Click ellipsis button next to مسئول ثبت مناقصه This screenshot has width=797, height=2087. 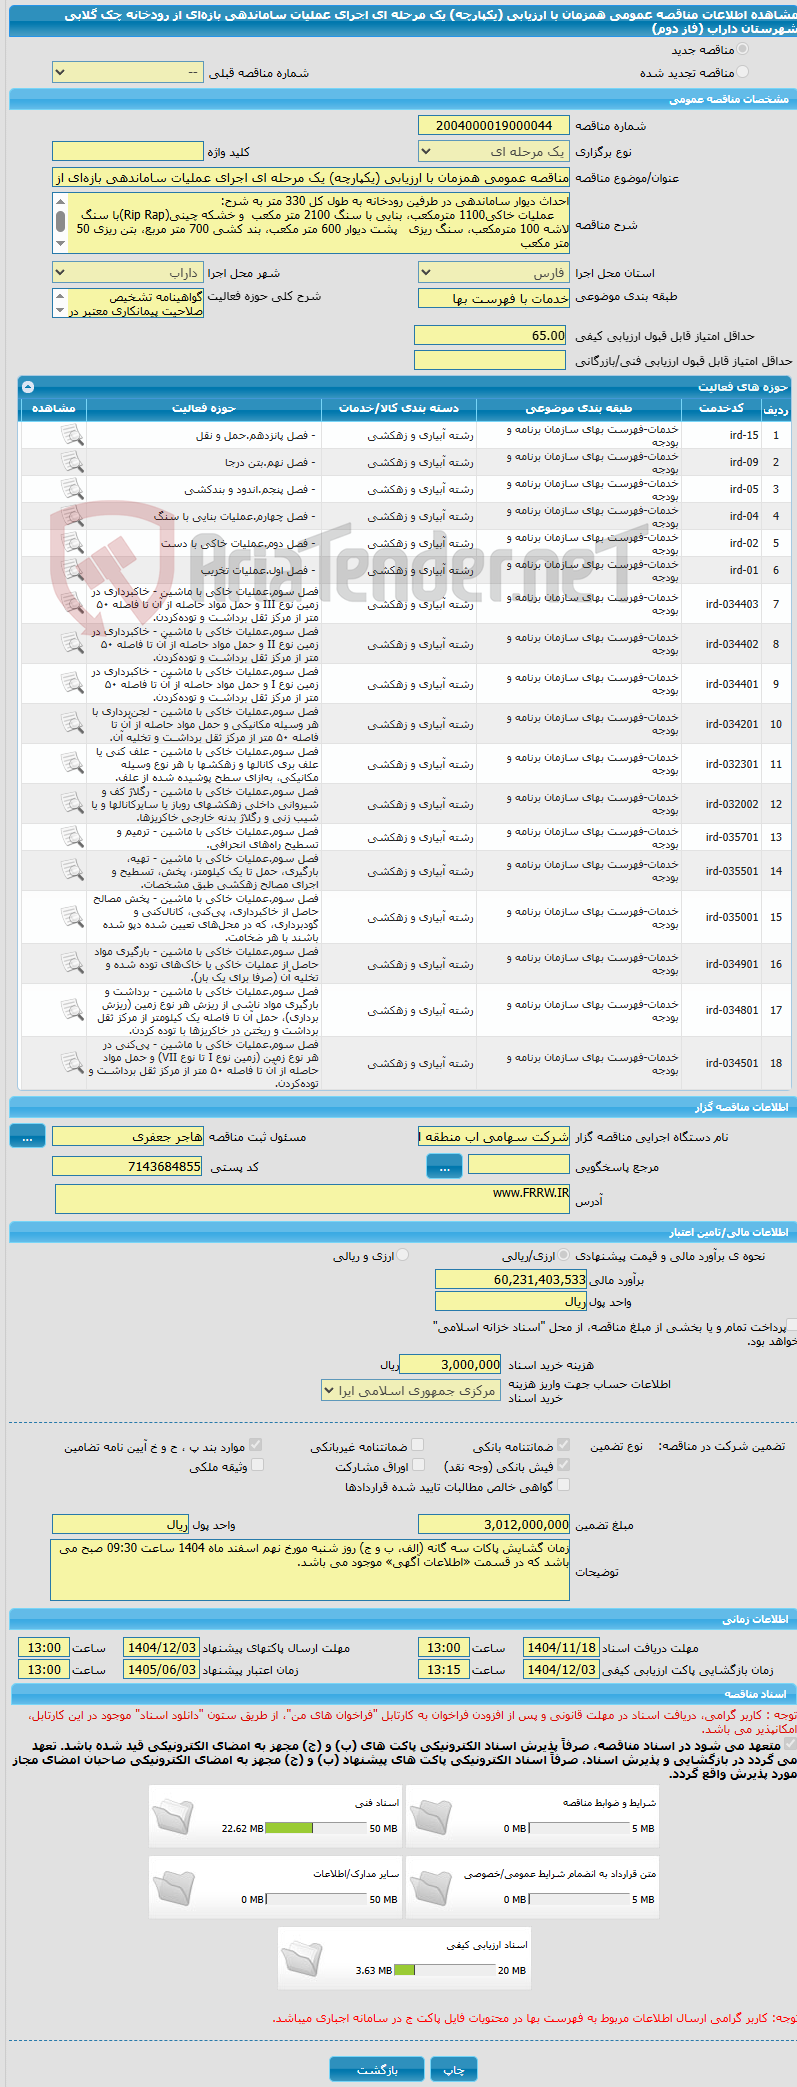(27, 1137)
